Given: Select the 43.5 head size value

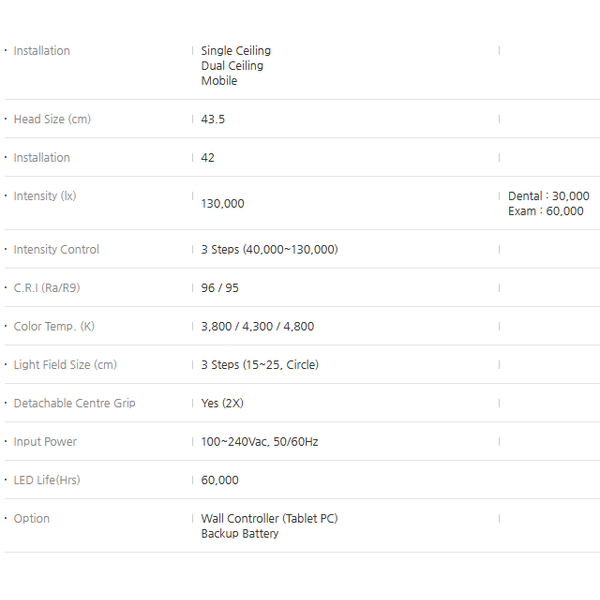Looking at the screenshot, I should click(213, 119).
